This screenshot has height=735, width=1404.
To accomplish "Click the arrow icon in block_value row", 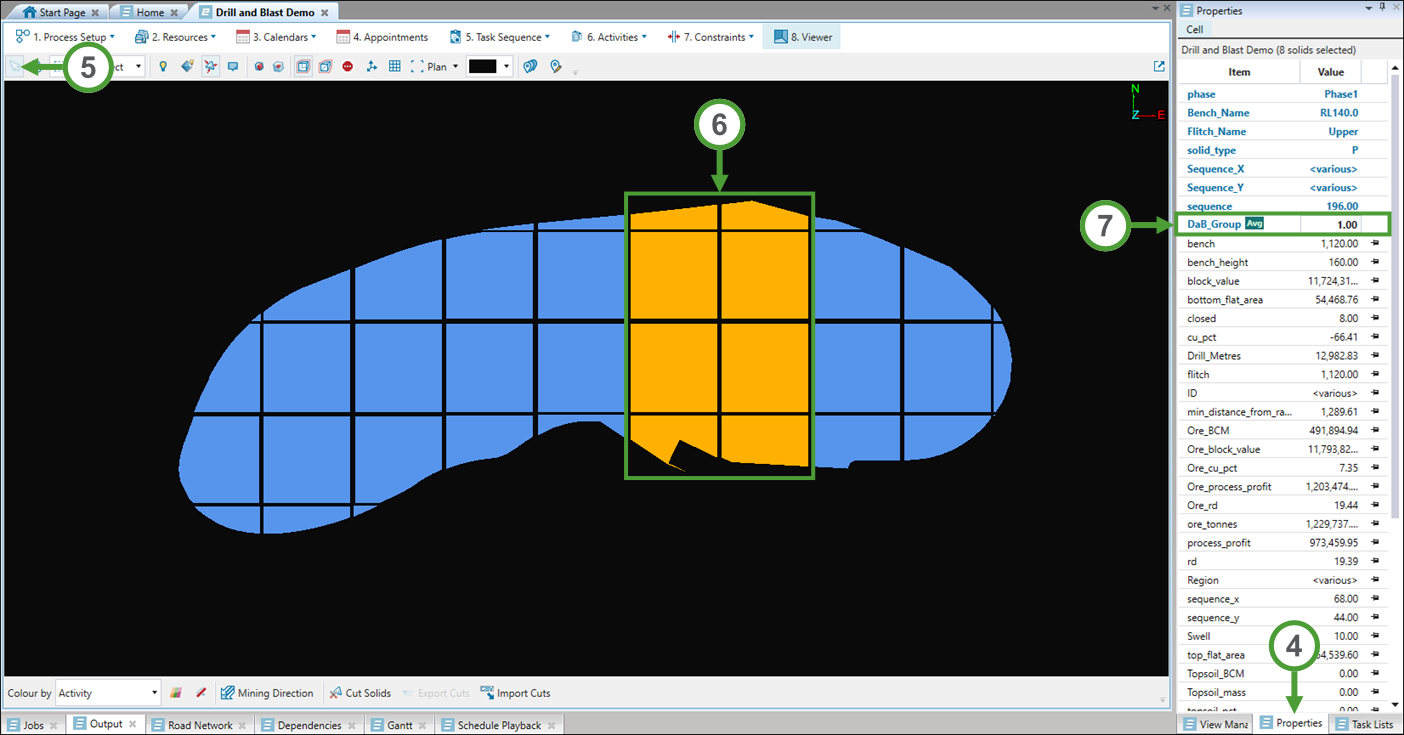I will [1375, 281].
